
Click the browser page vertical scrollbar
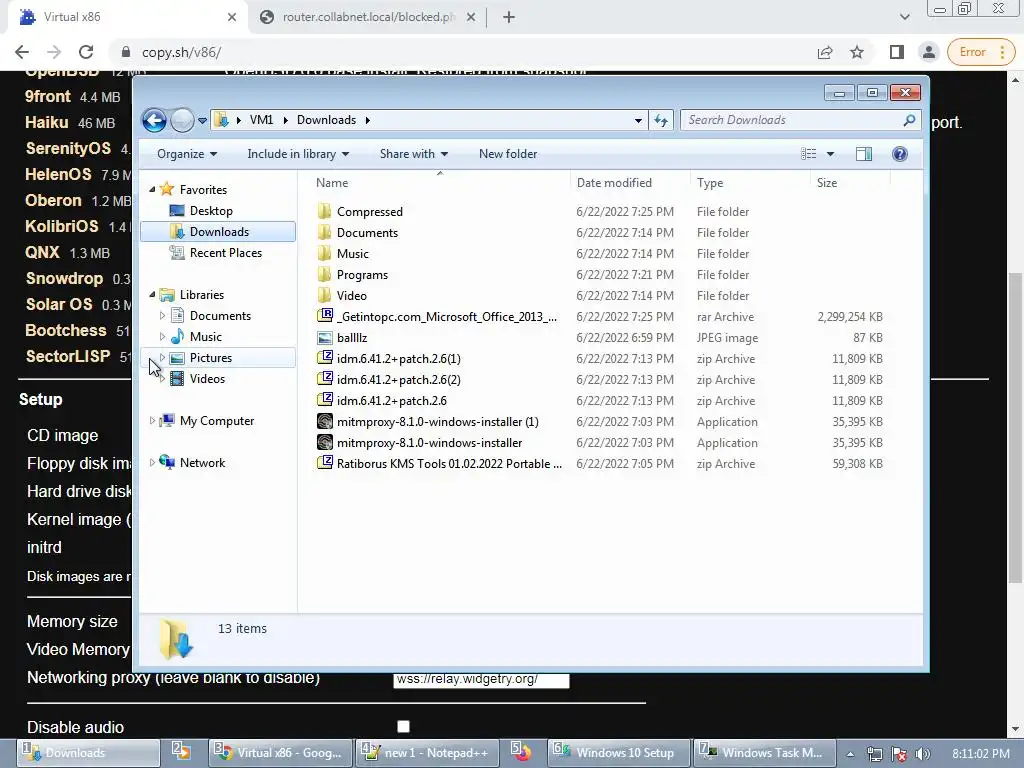(1015, 428)
